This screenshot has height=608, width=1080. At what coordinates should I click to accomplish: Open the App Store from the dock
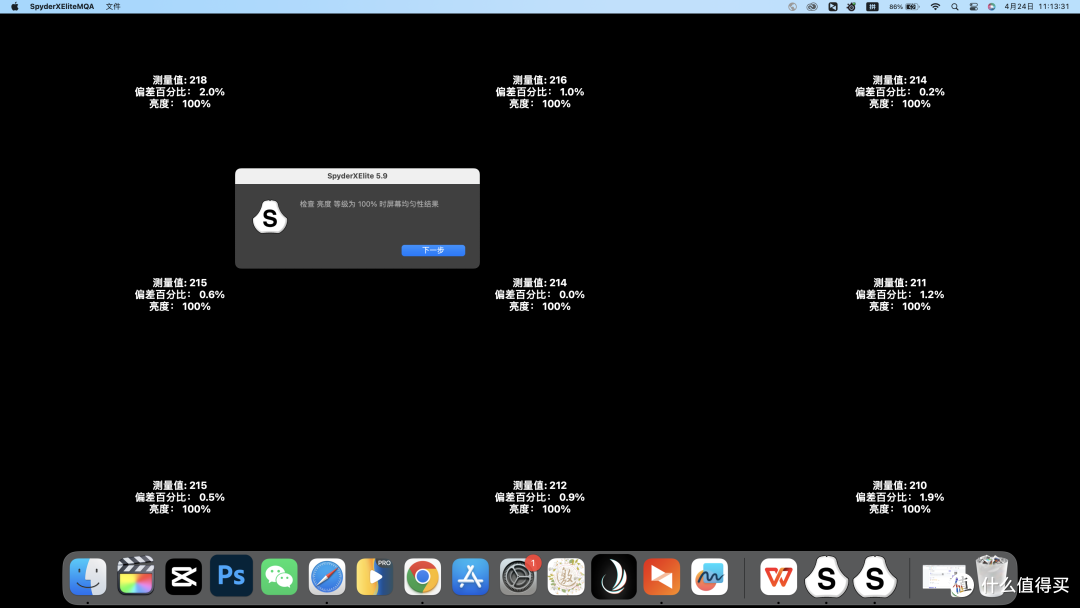(x=470, y=576)
